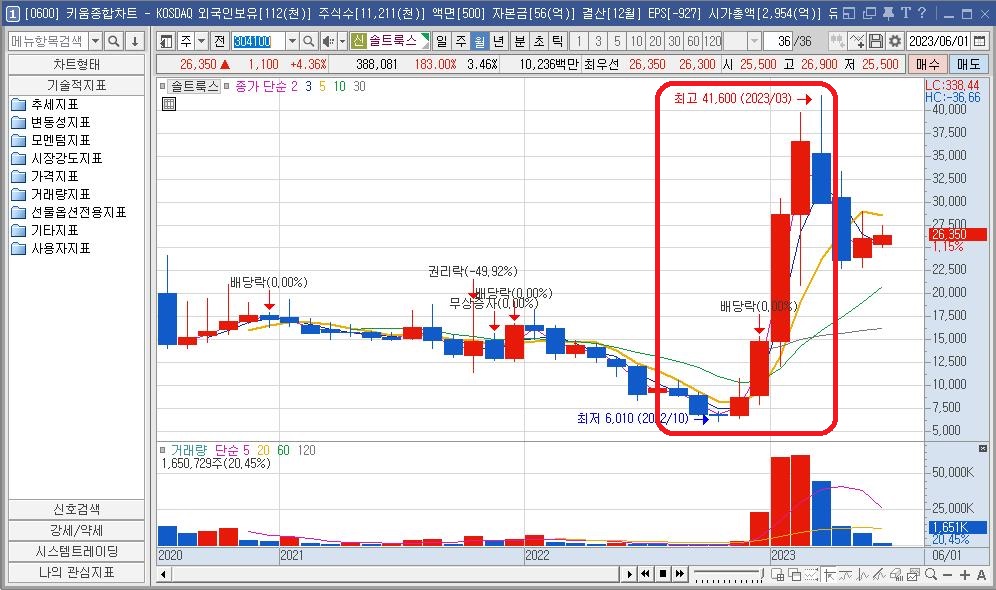996x590 pixels.
Task: Click the speaker sound icon
Action: click(x=327, y=41)
